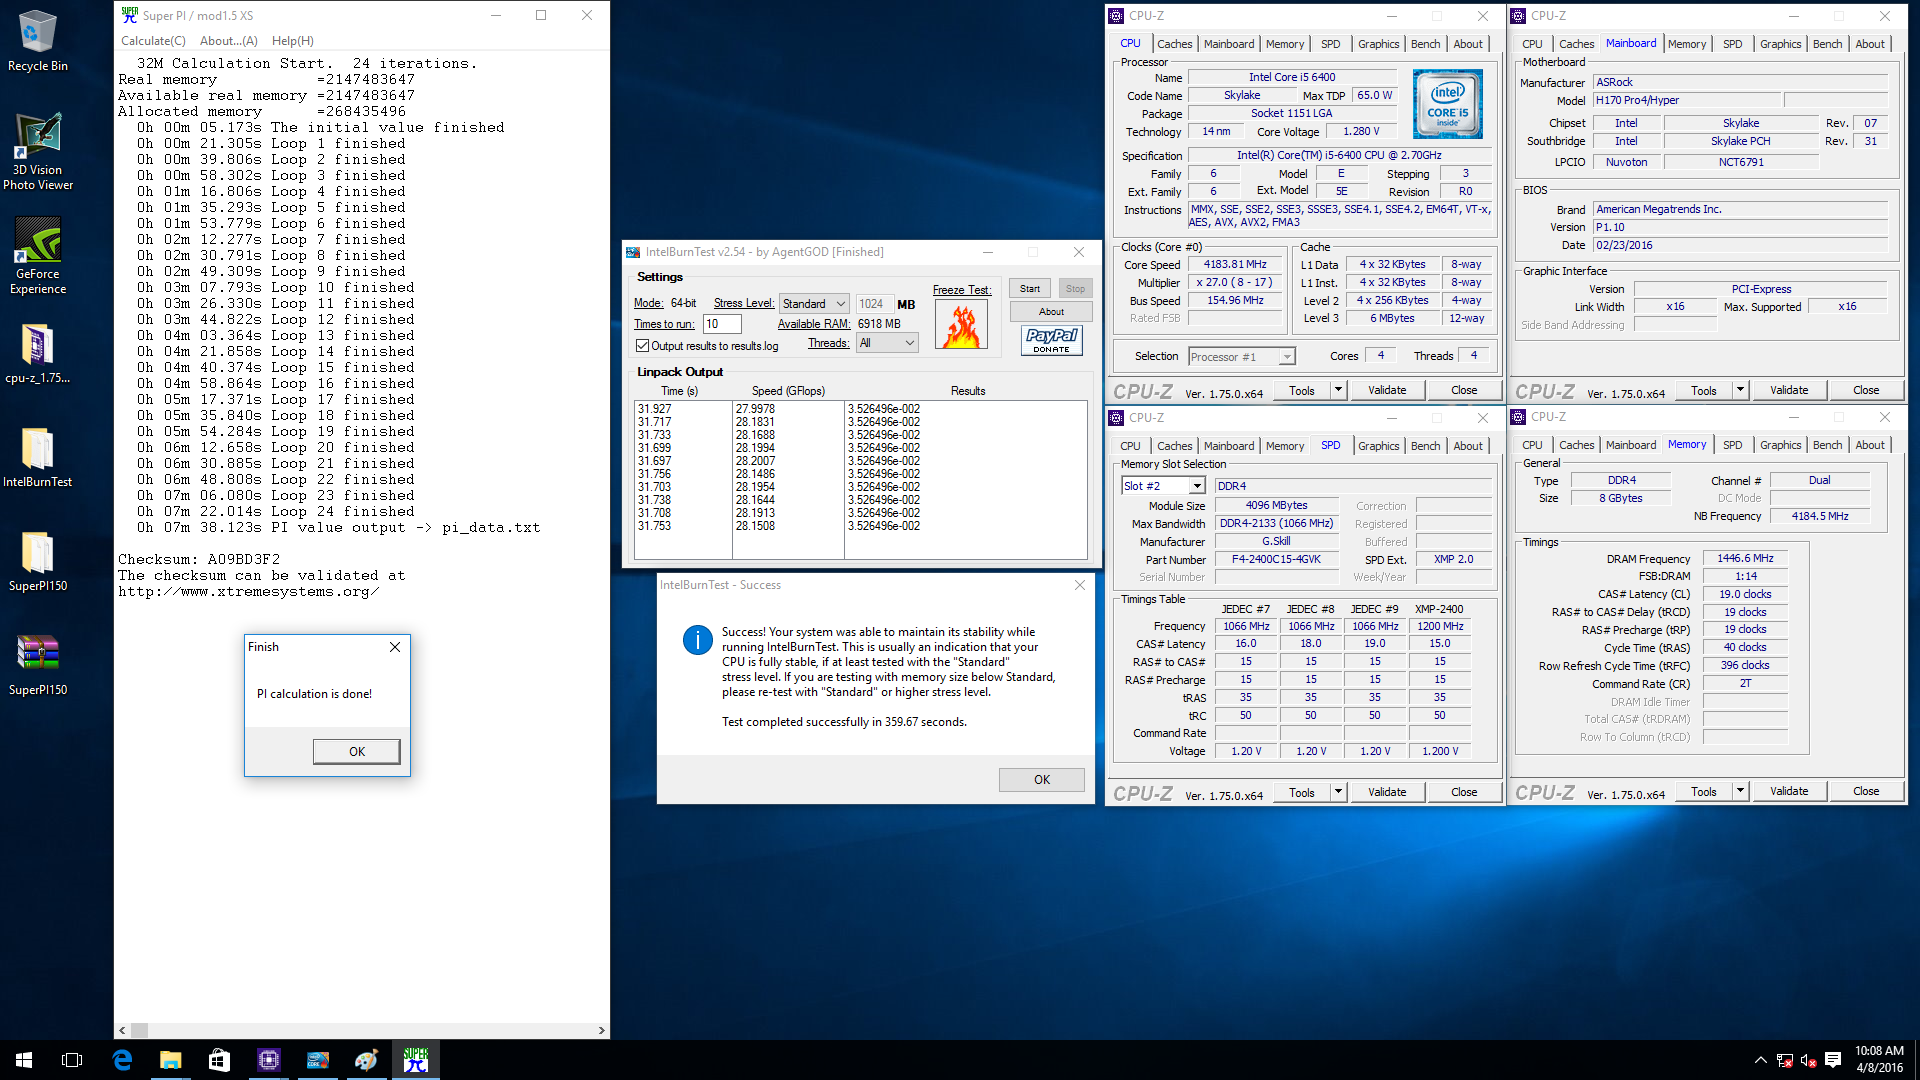
Task: Switch to Super PI taskbar icon
Action: [x=415, y=1060]
